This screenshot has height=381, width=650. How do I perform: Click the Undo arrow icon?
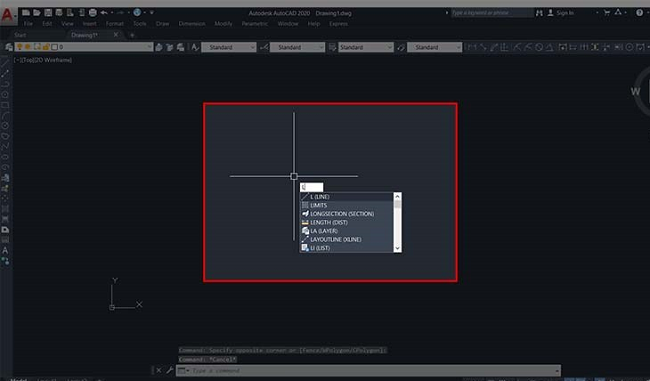point(104,13)
